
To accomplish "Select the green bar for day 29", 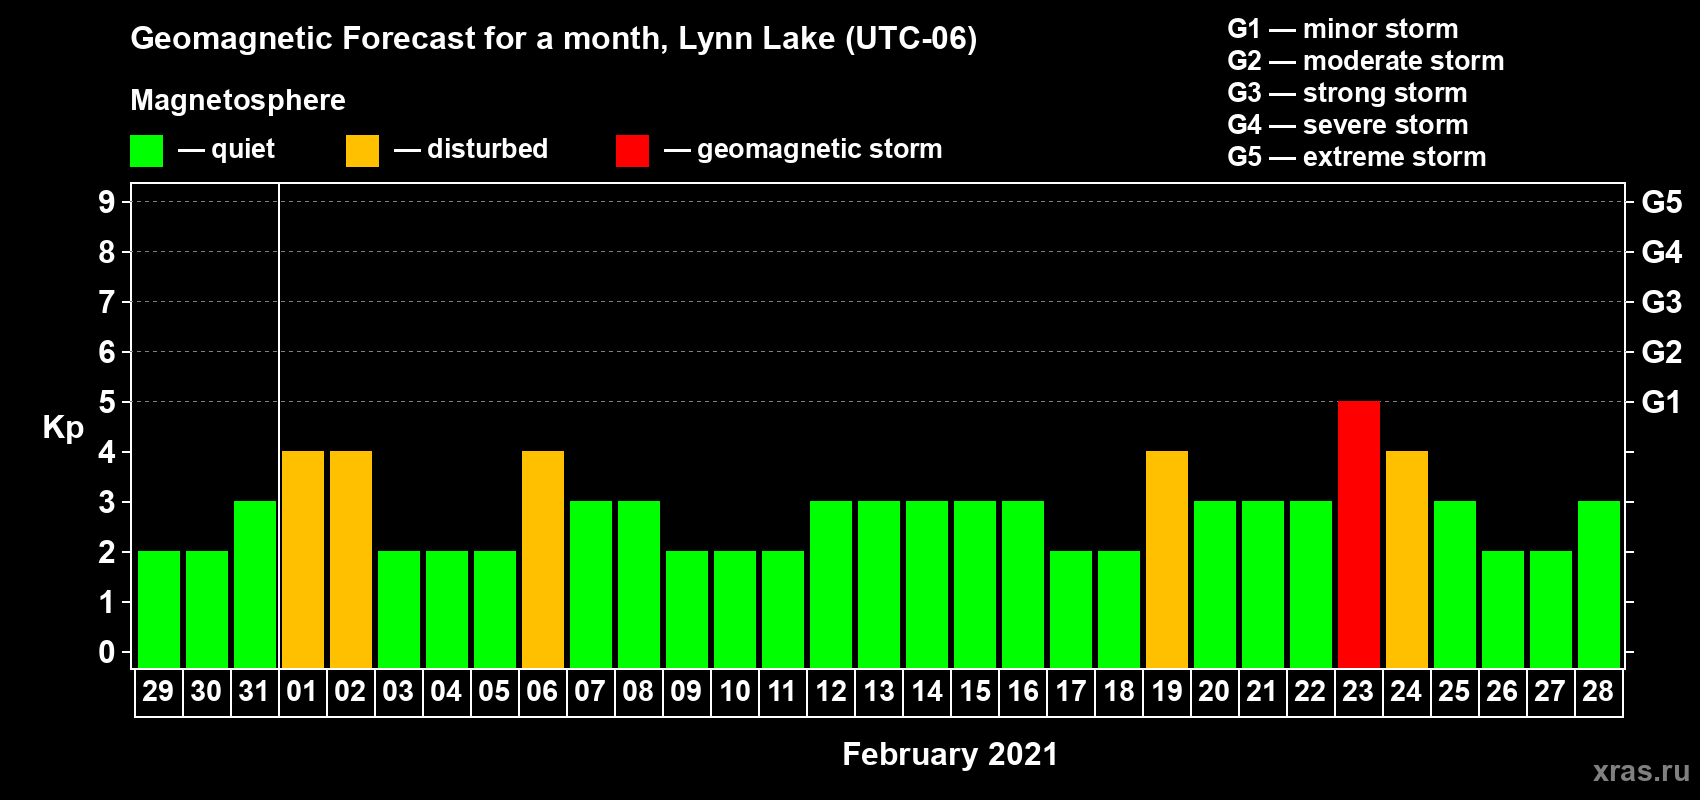I will click(159, 610).
